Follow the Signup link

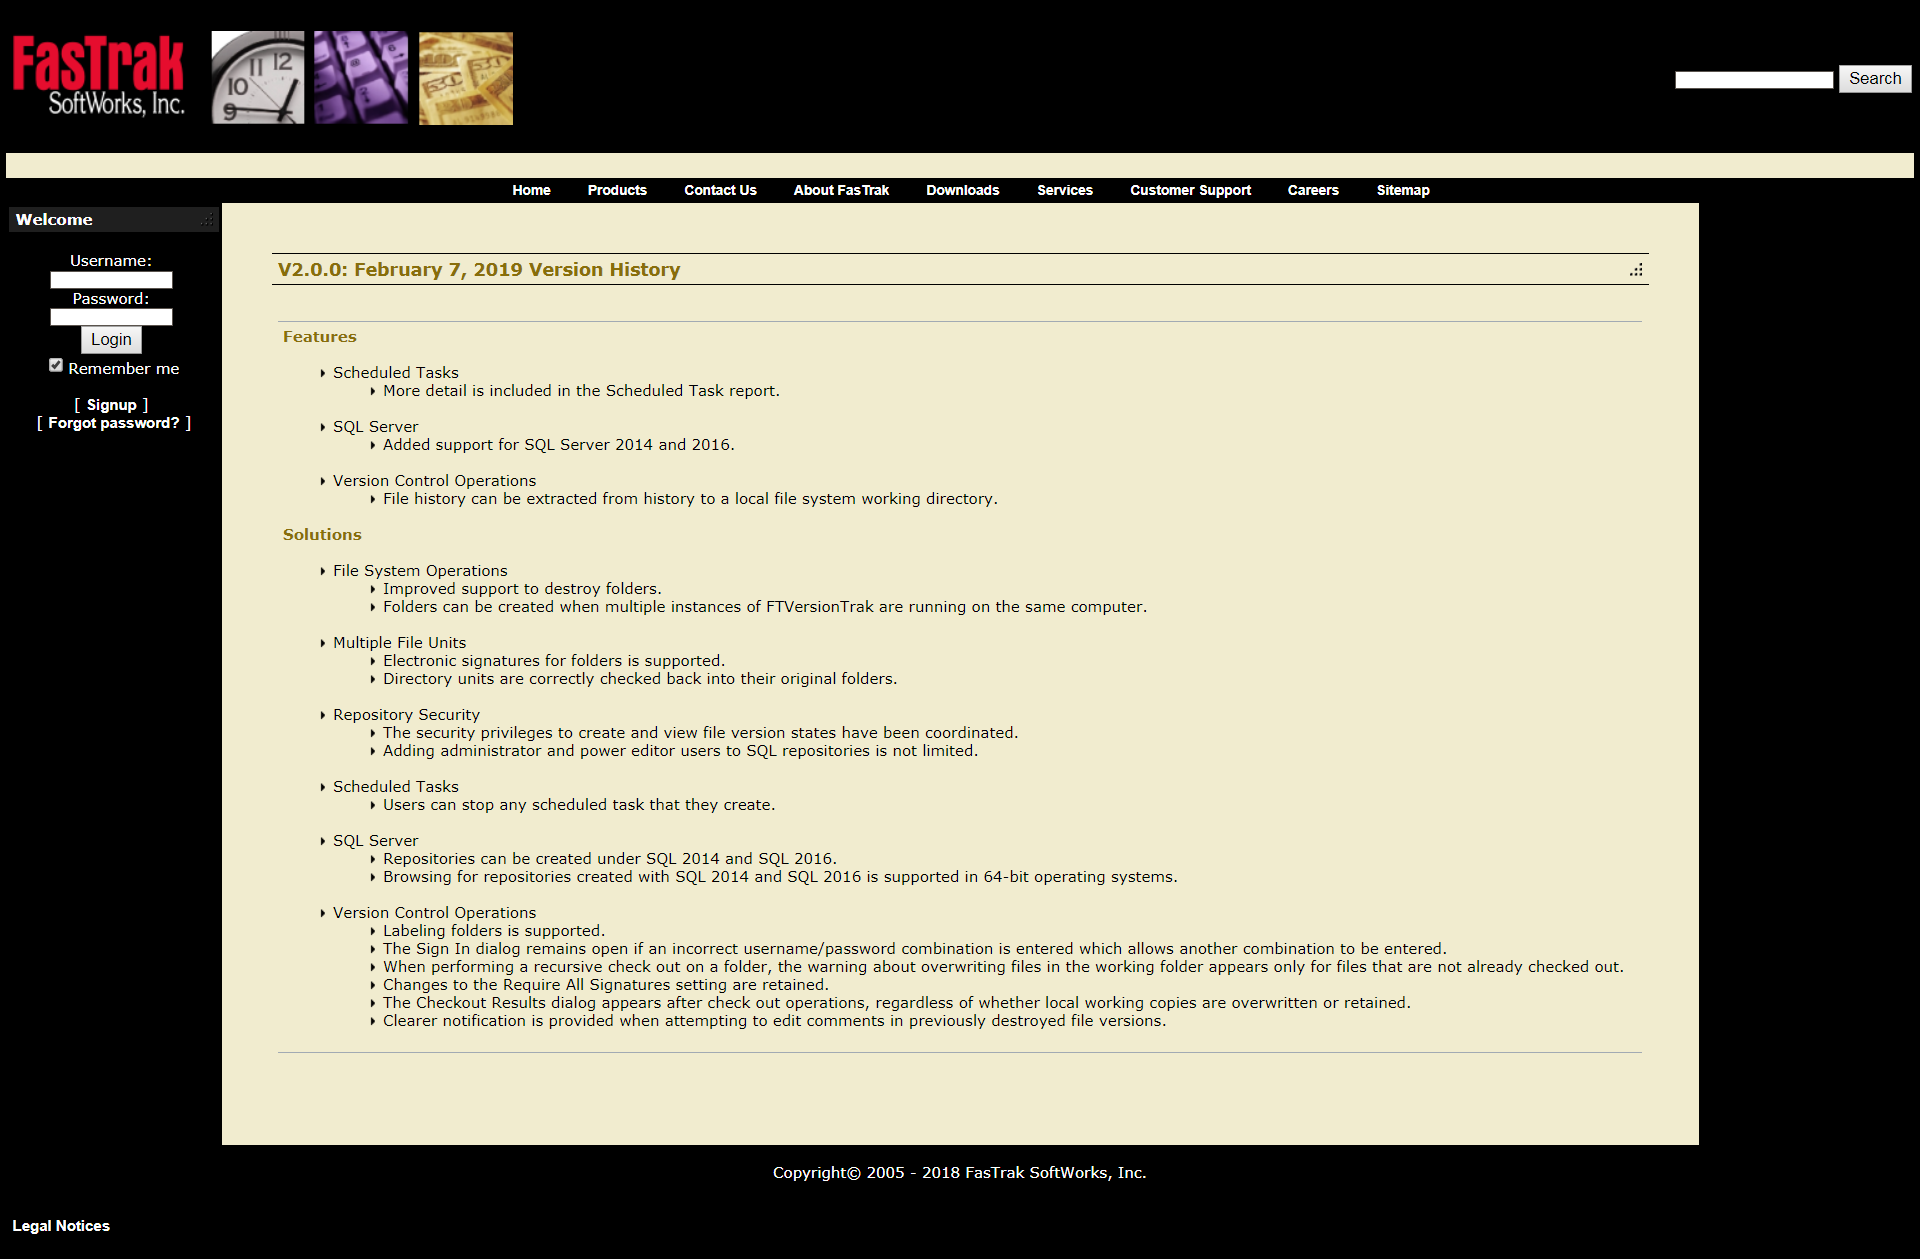pos(111,405)
